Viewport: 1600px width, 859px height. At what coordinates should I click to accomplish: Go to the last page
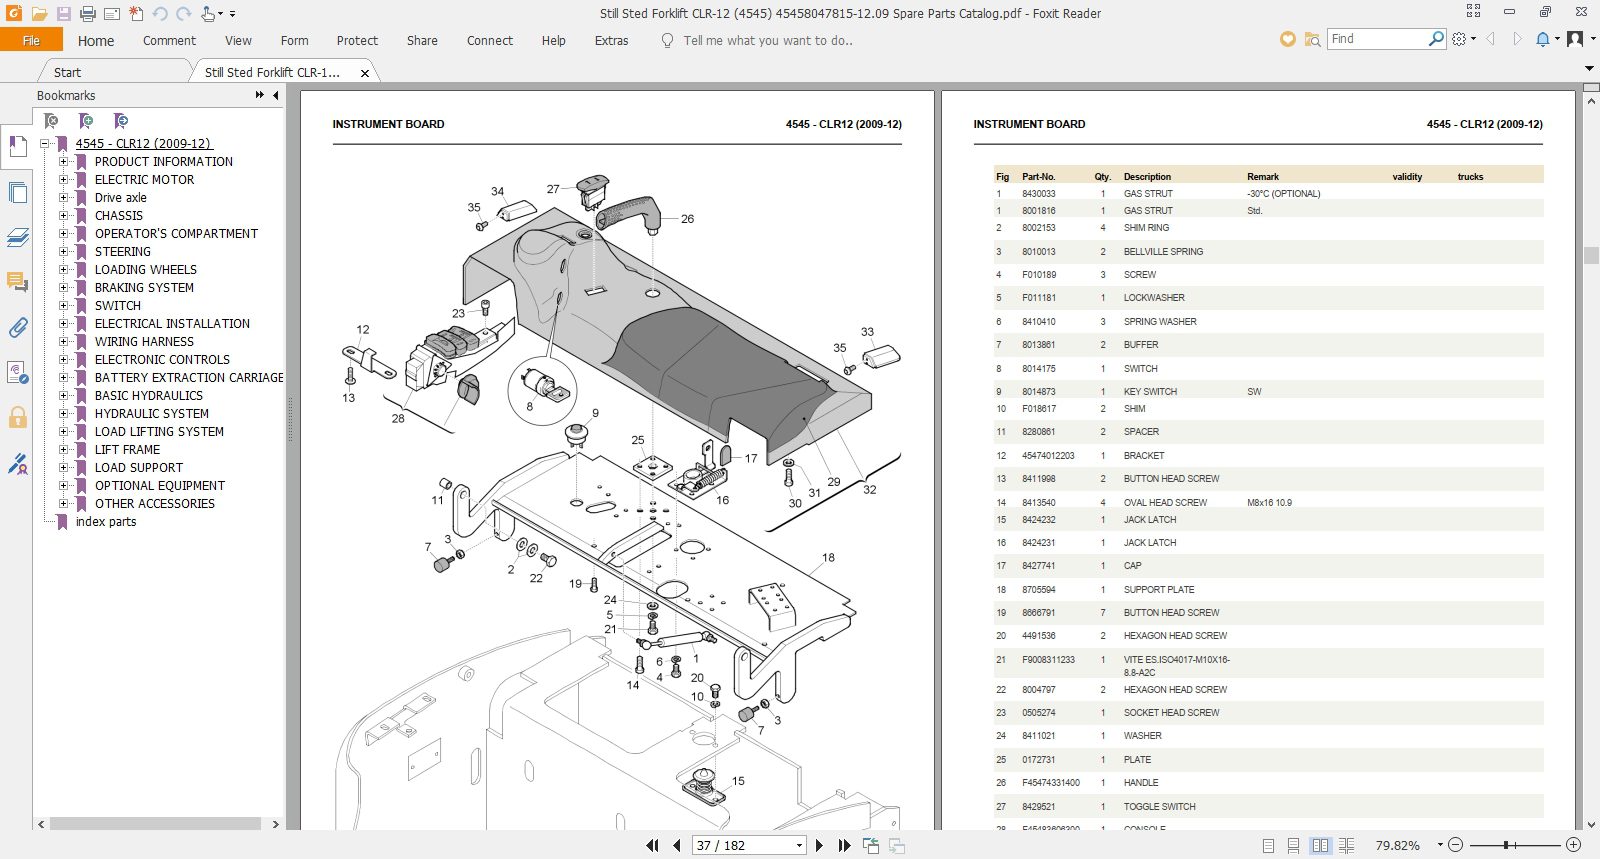click(844, 845)
